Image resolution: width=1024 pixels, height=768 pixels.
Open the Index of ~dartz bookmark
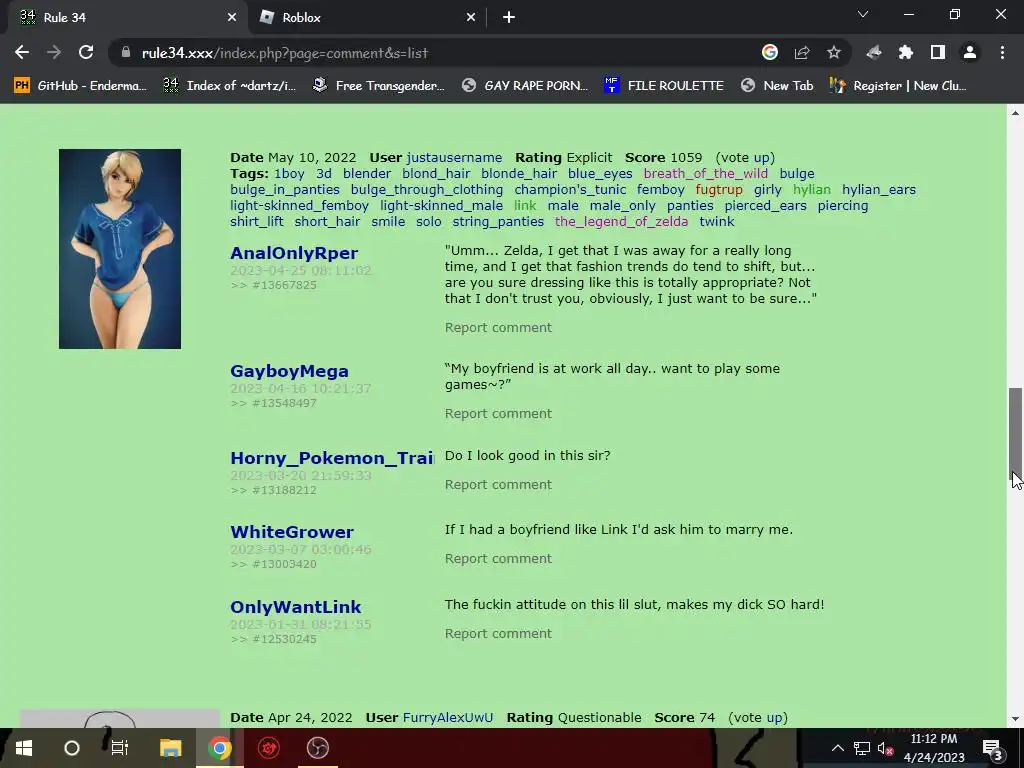click(229, 86)
